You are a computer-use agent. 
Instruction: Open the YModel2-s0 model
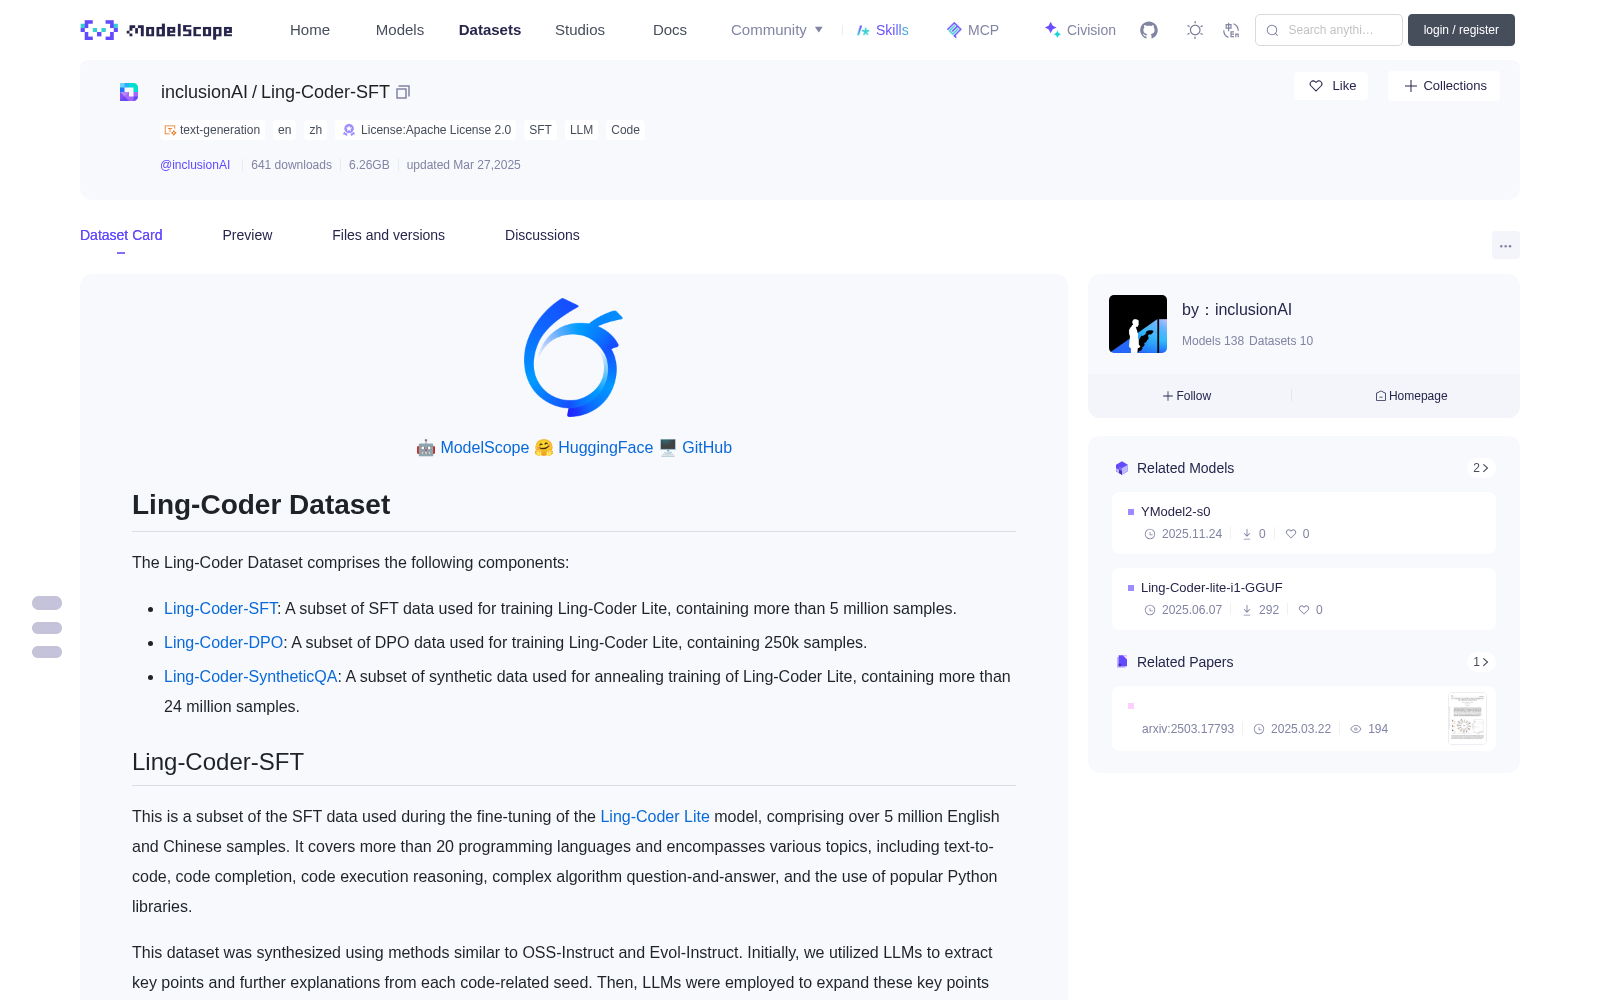click(x=1303, y=522)
